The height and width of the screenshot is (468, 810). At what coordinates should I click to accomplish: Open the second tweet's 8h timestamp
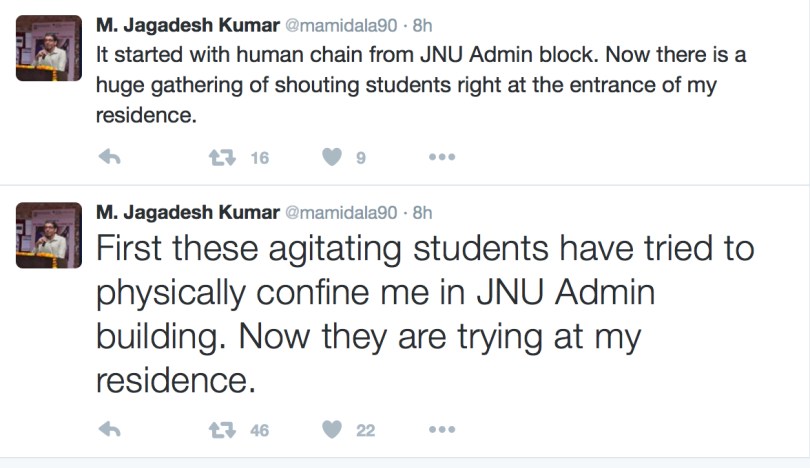(422, 212)
